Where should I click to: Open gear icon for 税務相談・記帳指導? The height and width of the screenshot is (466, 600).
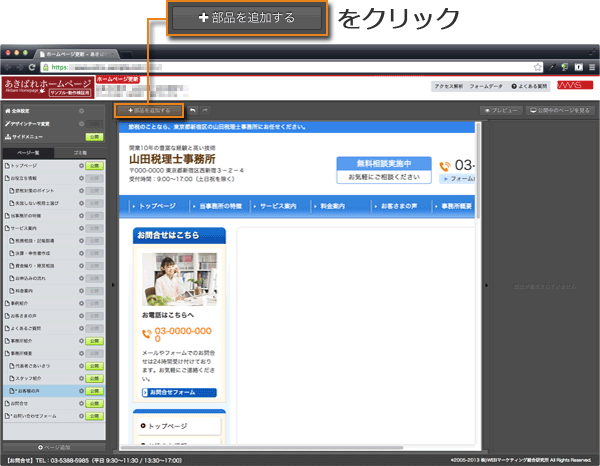(x=81, y=241)
